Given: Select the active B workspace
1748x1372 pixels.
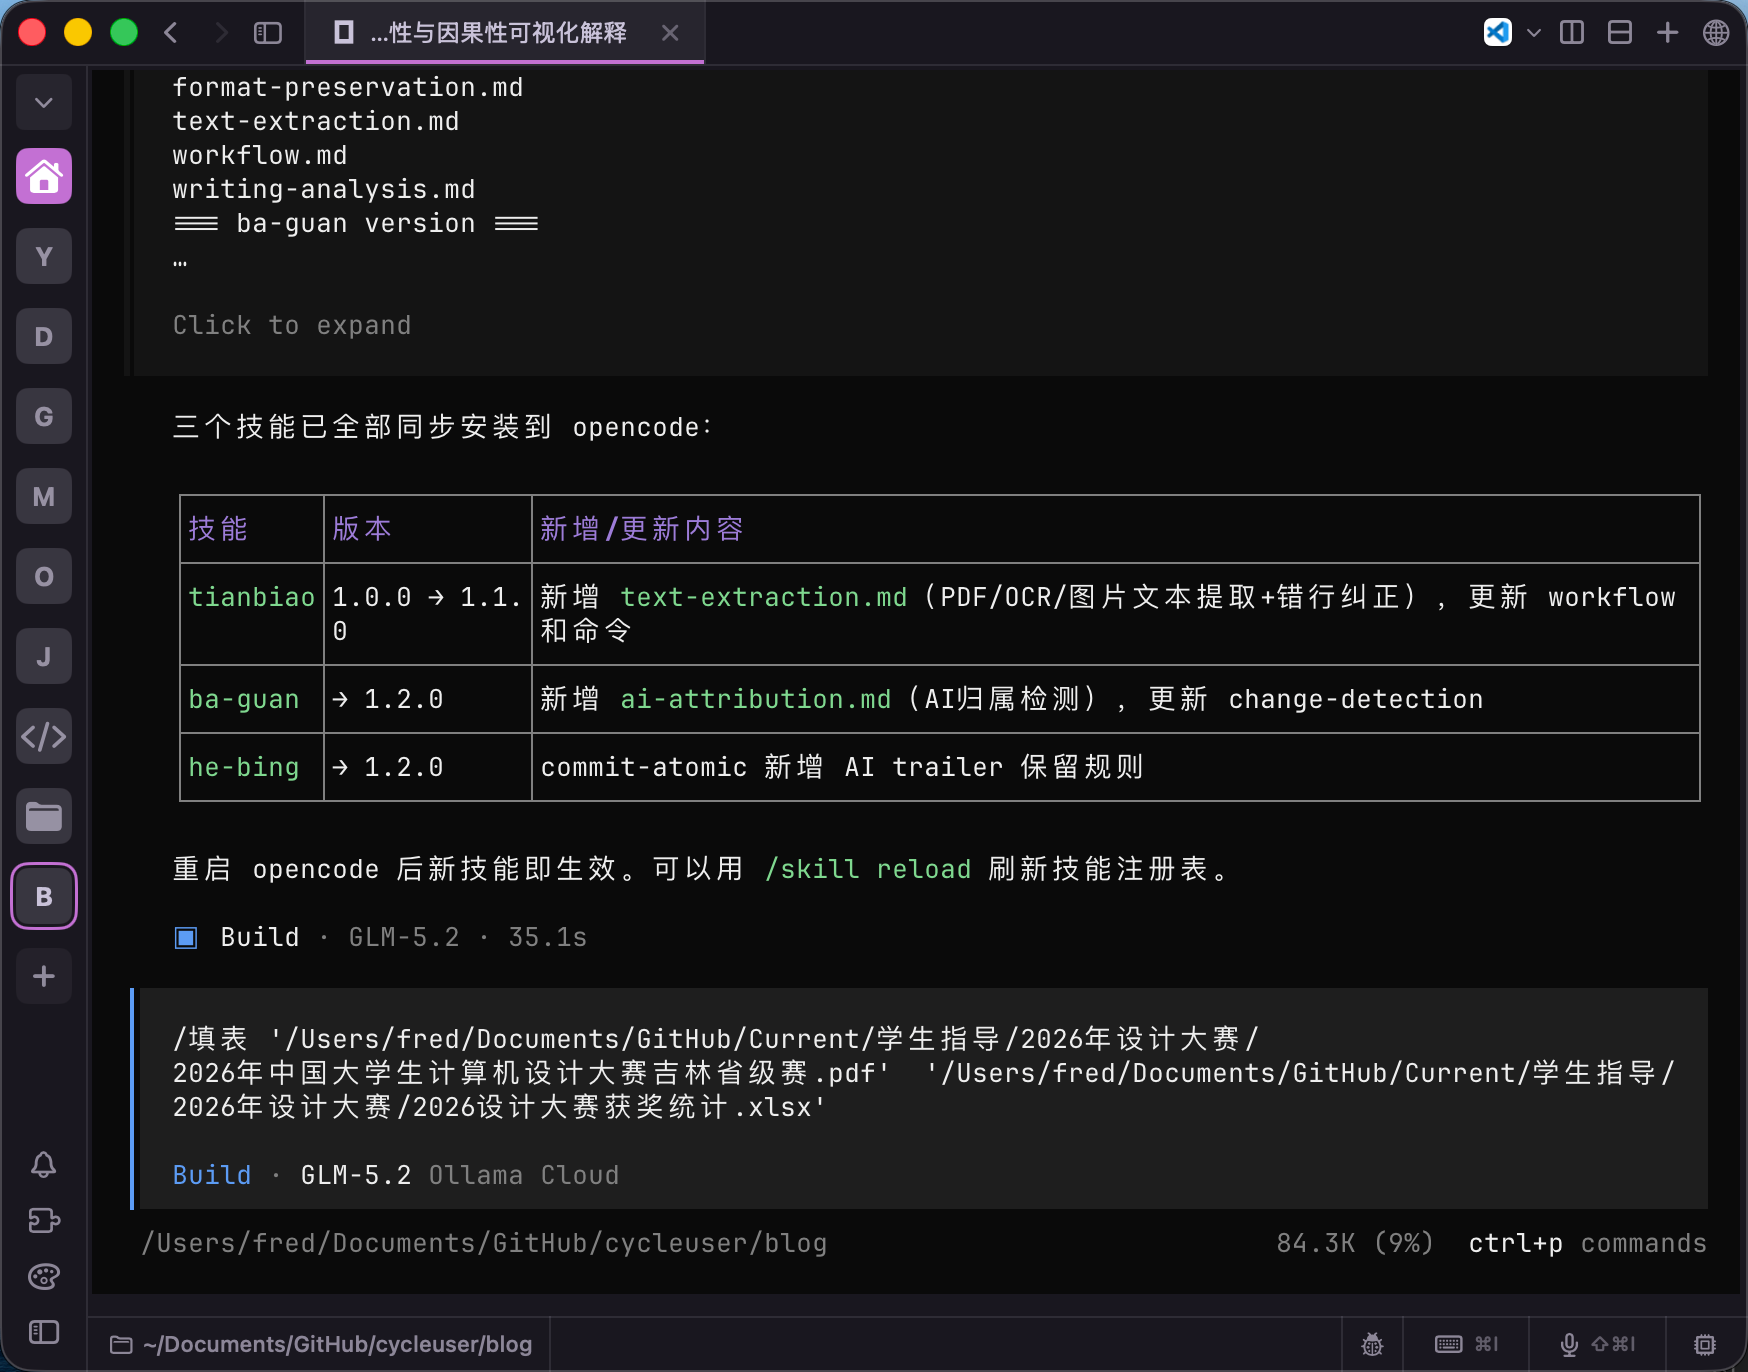Looking at the screenshot, I should pyautogui.click(x=44, y=897).
